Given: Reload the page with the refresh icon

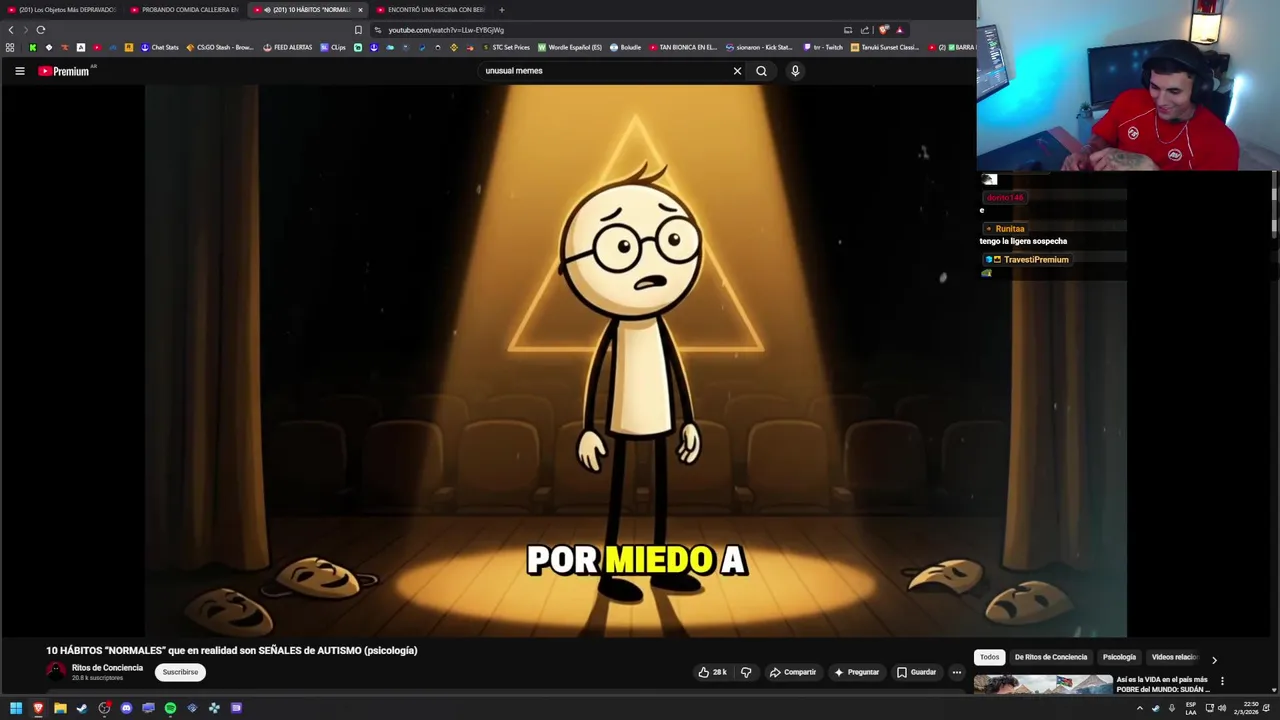Looking at the screenshot, I should [40, 30].
